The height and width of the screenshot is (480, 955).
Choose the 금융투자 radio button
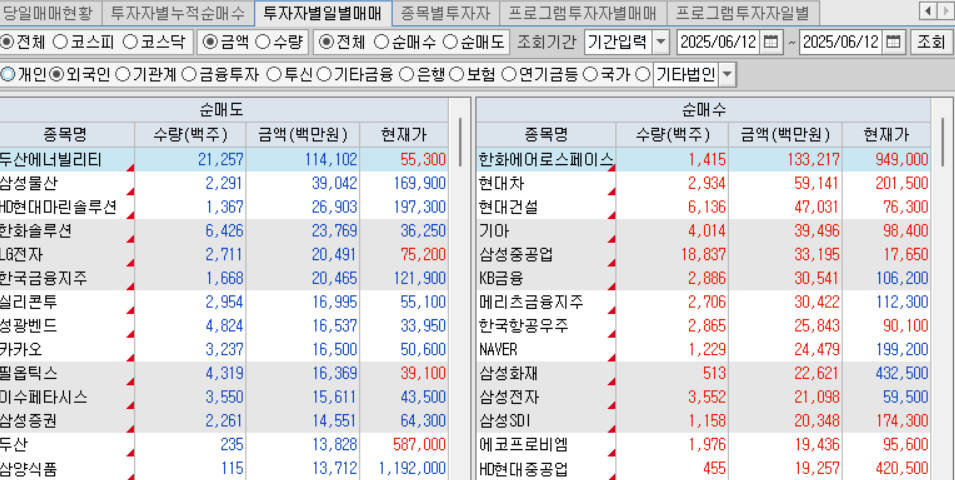[x=189, y=75]
